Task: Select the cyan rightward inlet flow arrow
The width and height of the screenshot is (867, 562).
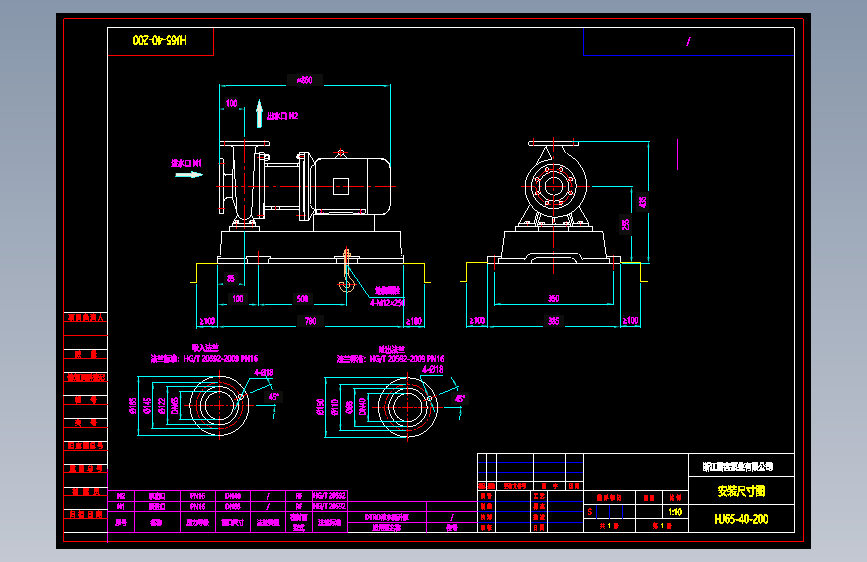Action: [x=189, y=175]
